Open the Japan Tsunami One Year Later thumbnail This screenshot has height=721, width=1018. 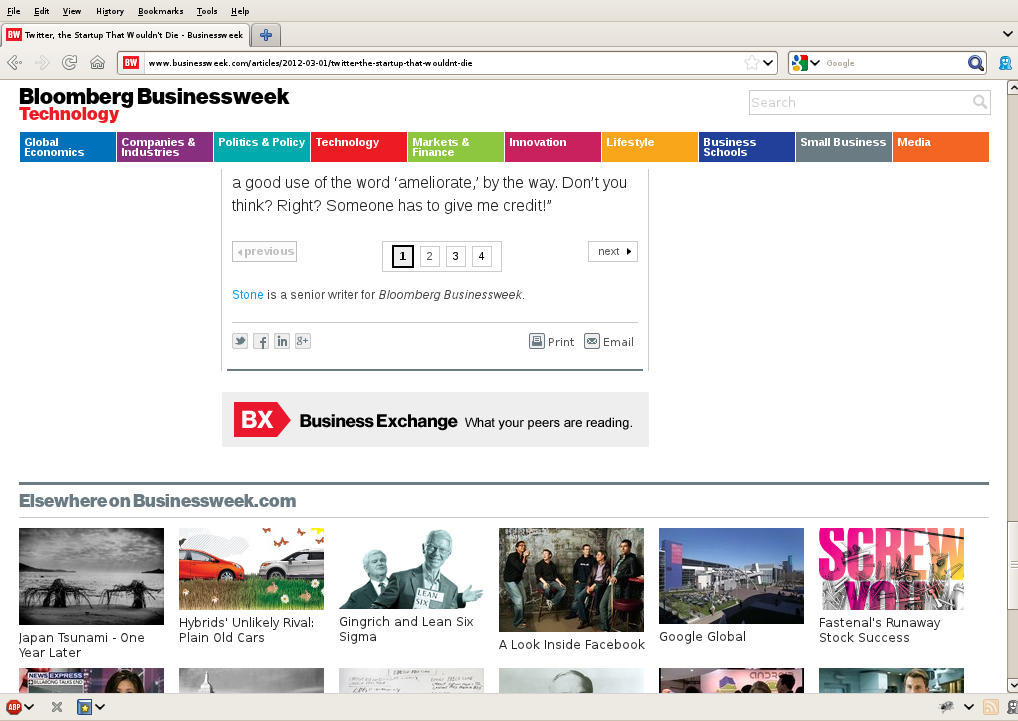[x=92, y=576]
